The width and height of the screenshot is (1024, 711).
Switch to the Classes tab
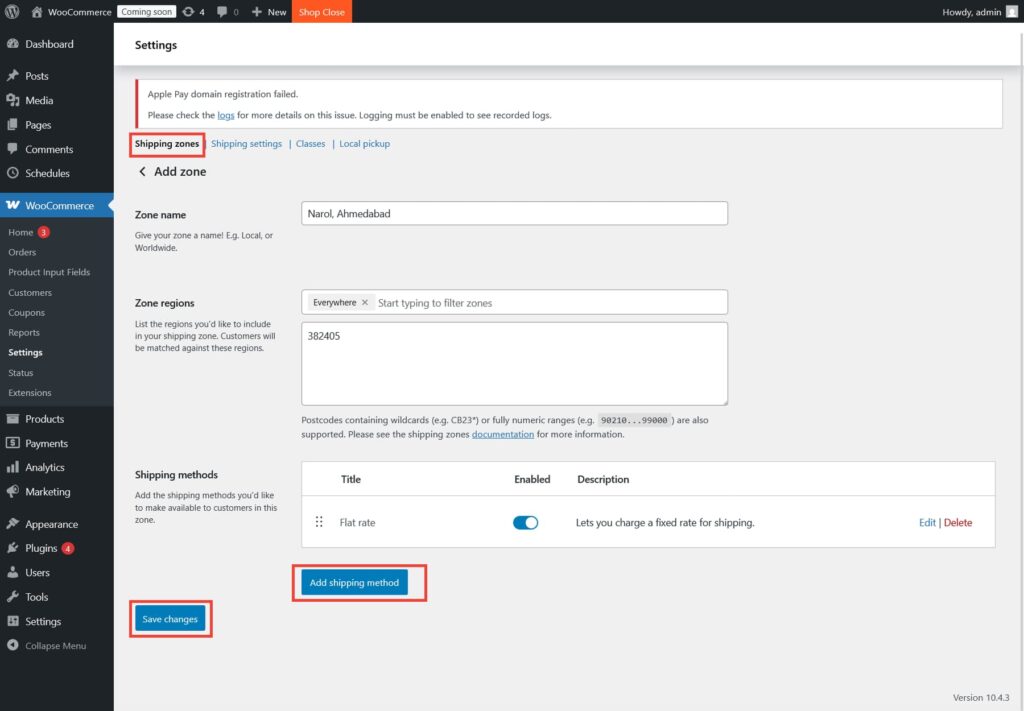pyautogui.click(x=310, y=143)
